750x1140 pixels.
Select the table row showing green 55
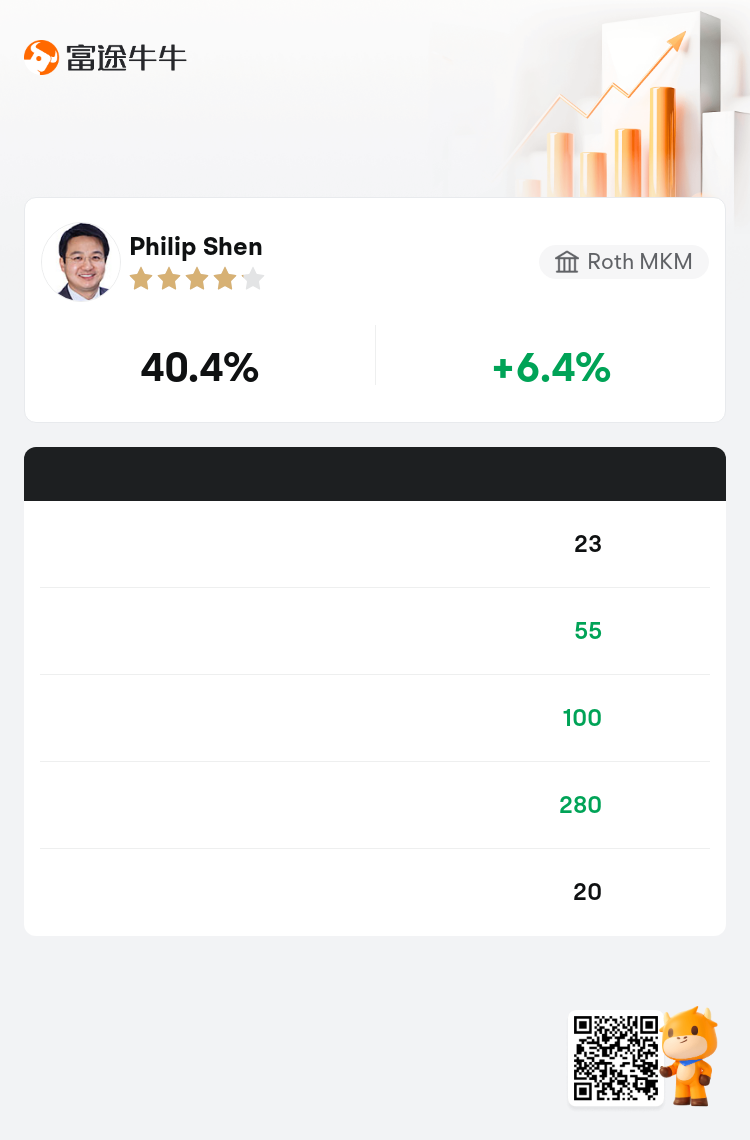click(375, 631)
